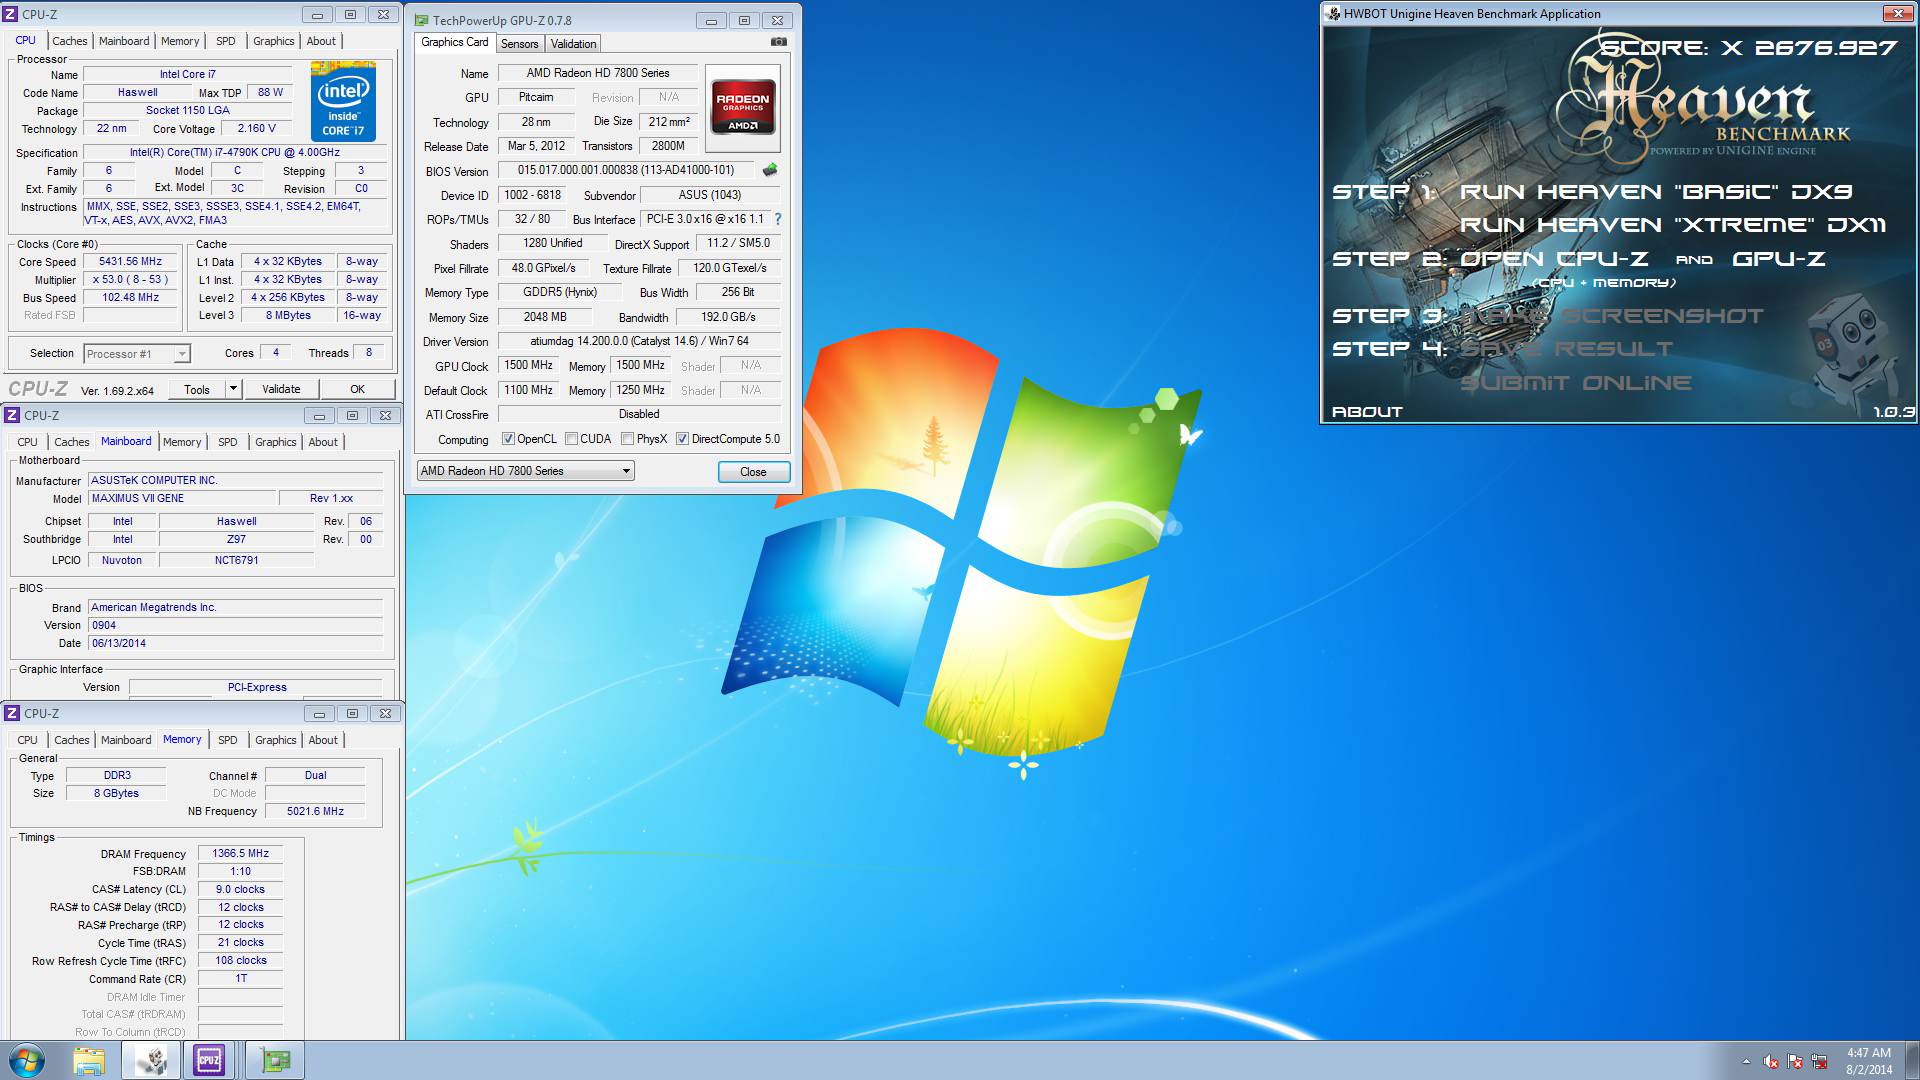
Task: Click the Action Center flag tray icon
Action: point(1795,1062)
